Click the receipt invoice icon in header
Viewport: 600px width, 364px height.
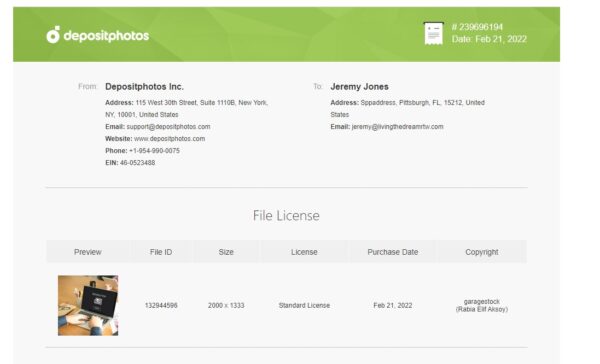[434, 33]
